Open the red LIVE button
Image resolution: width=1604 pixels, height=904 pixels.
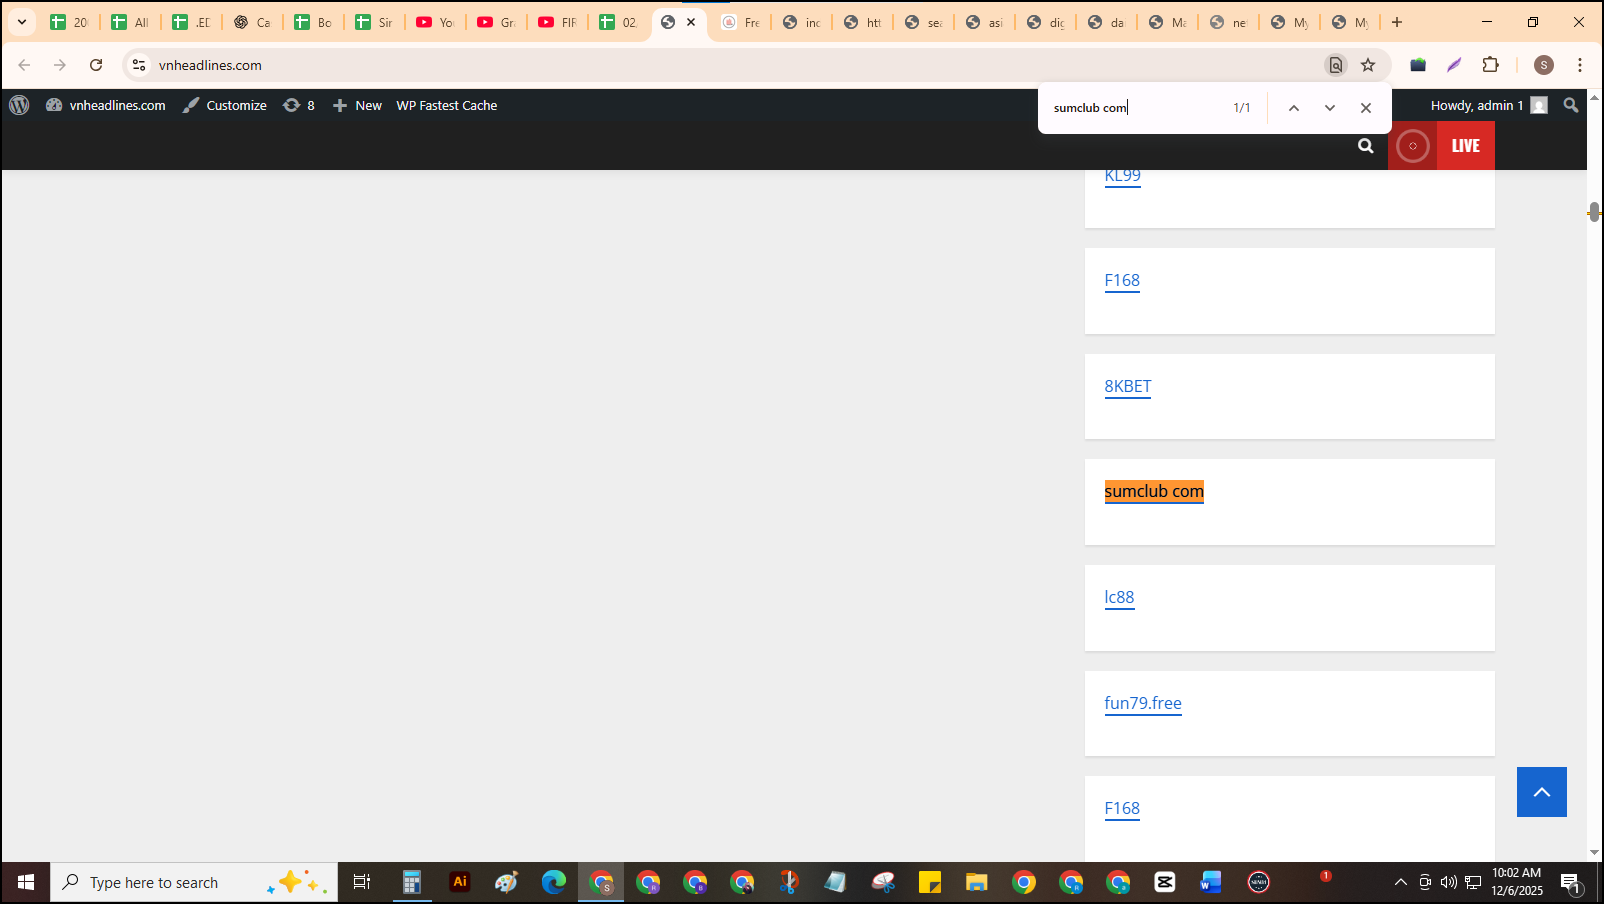(x=1441, y=146)
